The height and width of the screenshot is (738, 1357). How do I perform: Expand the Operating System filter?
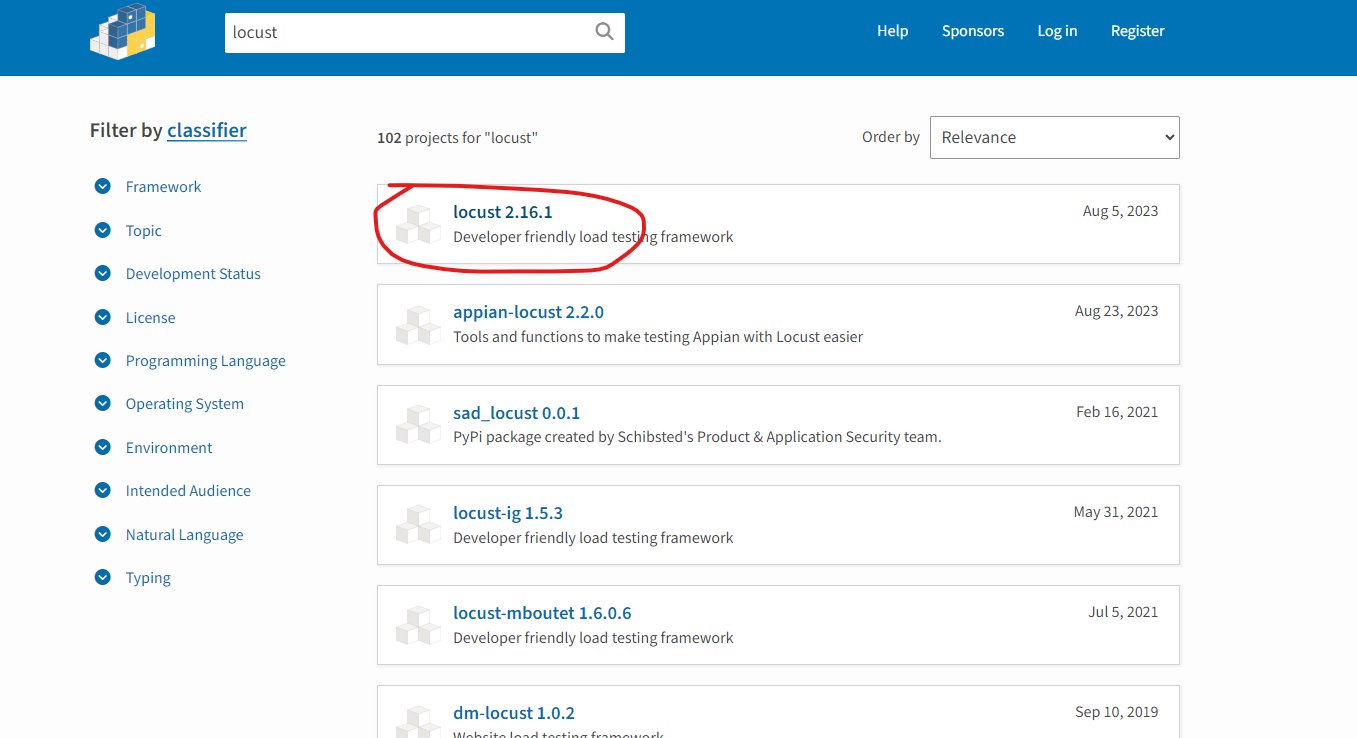pyautogui.click(x=184, y=404)
